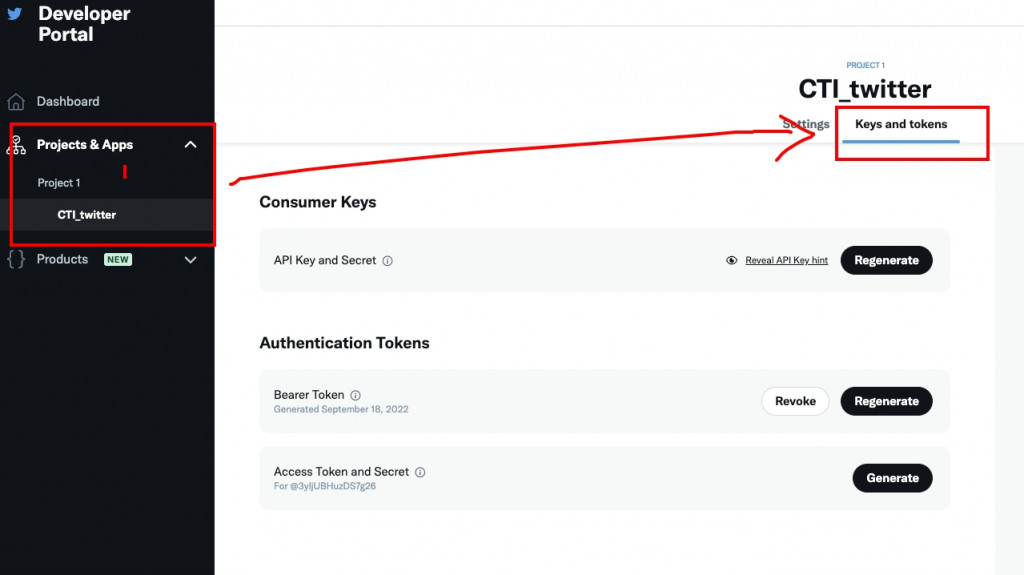Switch to Keys and tokens tab
1024x575 pixels.
click(901, 125)
